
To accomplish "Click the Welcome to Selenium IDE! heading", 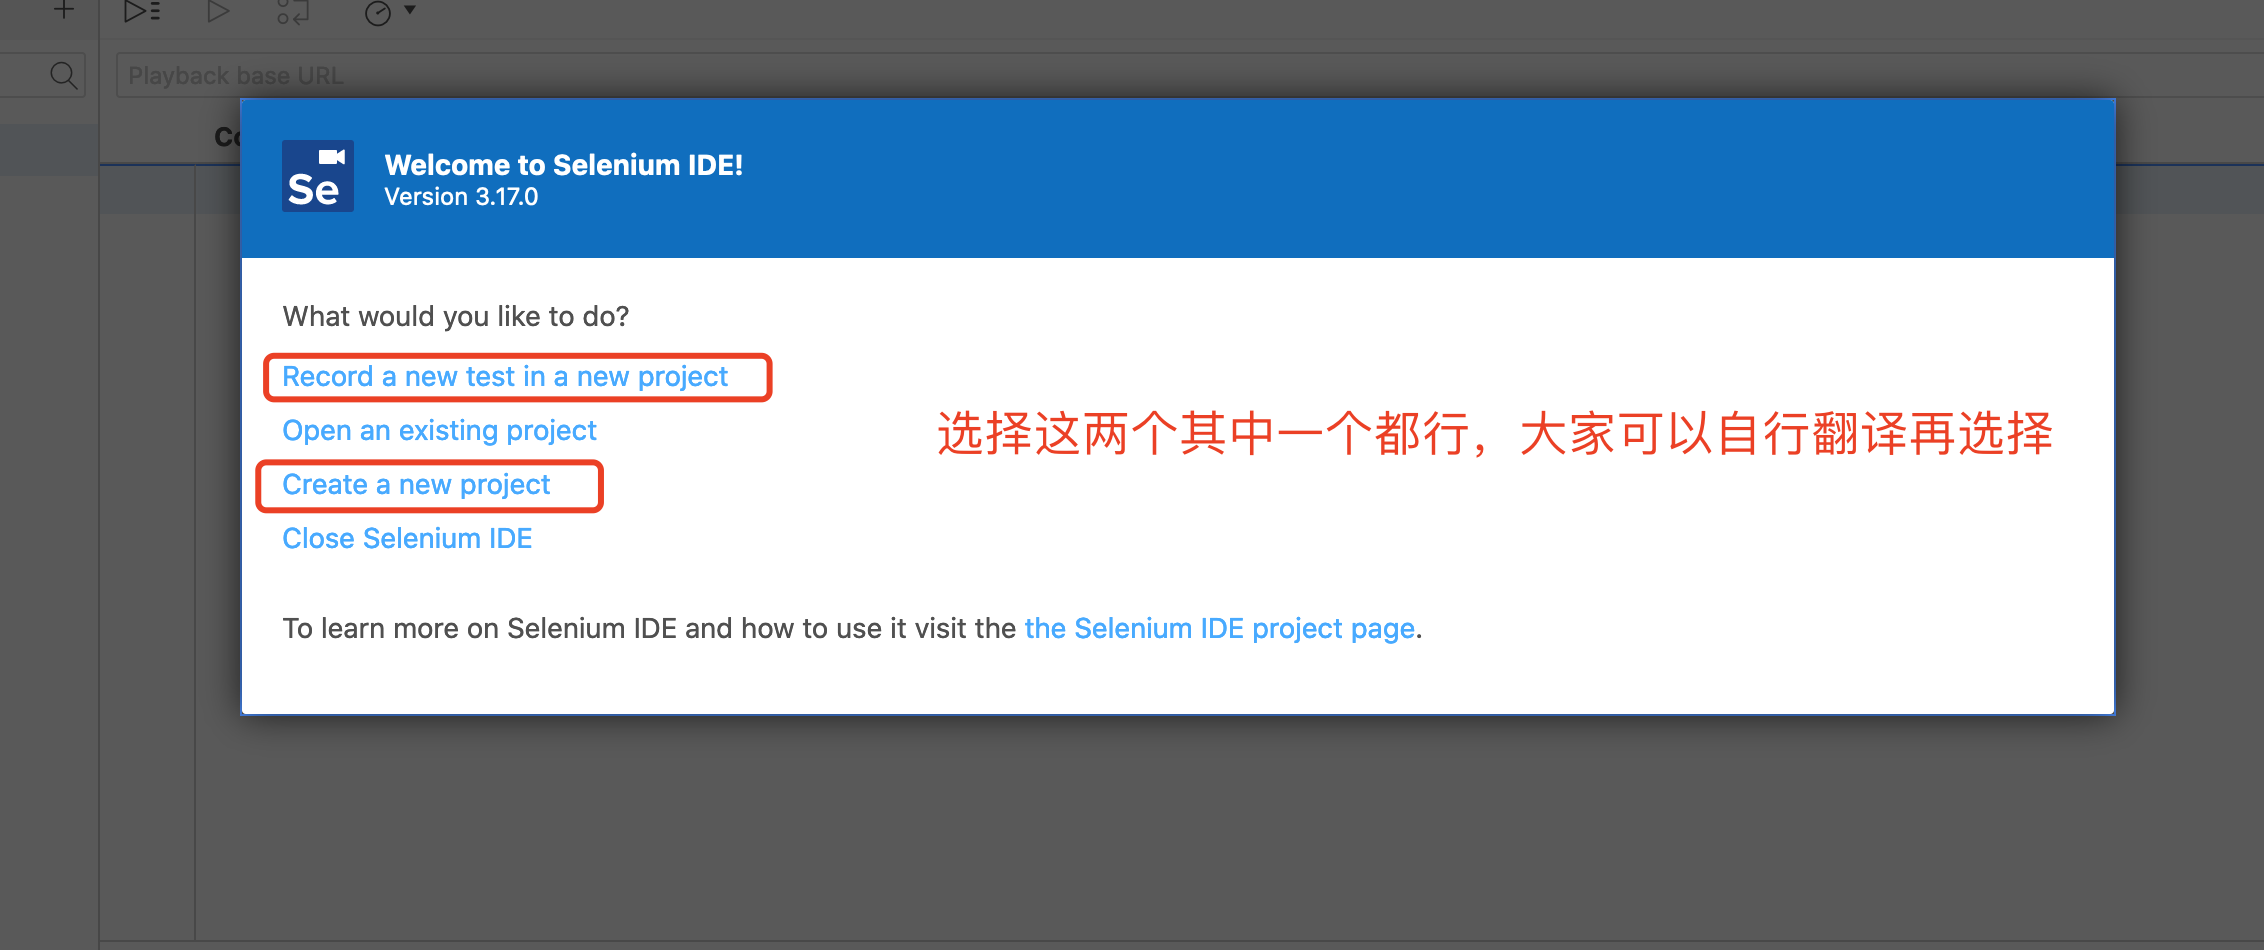I will tap(564, 165).
